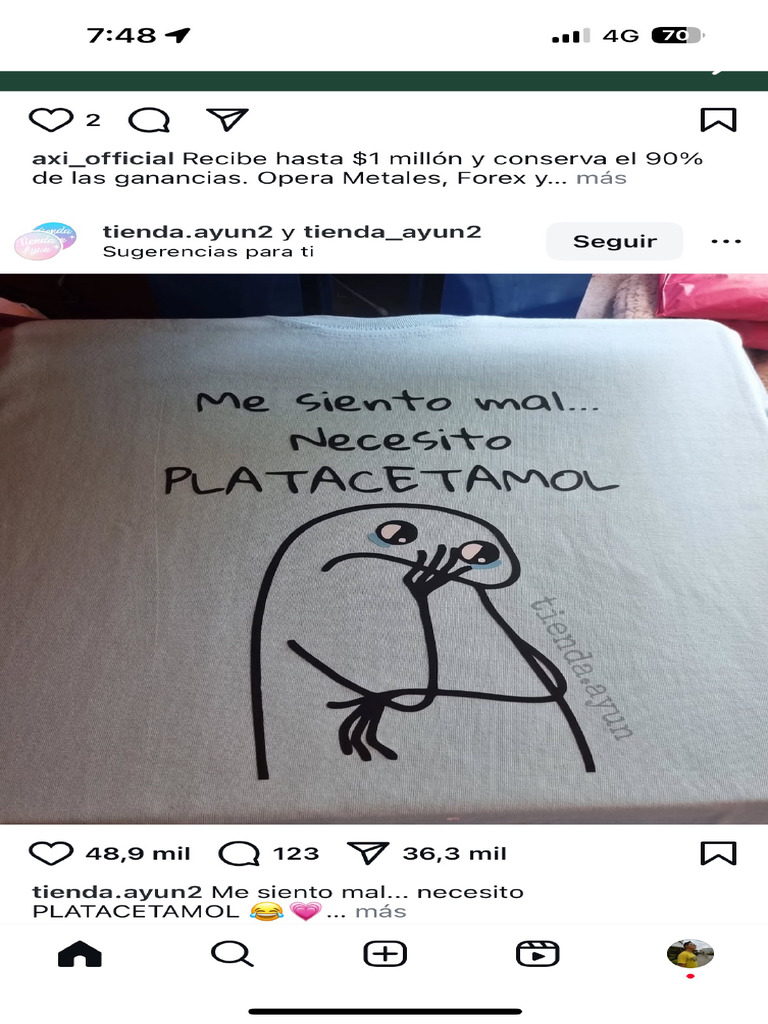Image resolution: width=768 pixels, height=1024 pixels.
Task: Like the axi_official ad post
Action: coord(51,120)
